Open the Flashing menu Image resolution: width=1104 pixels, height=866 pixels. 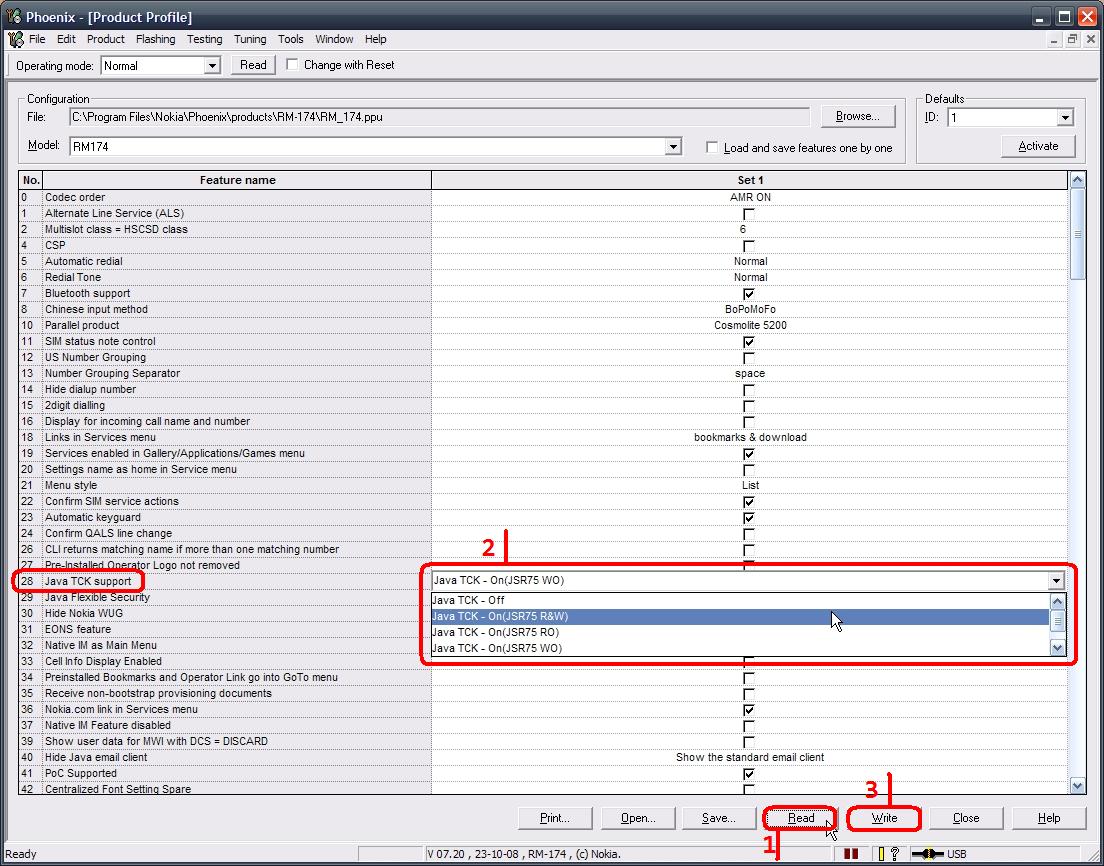pos(155,39)
